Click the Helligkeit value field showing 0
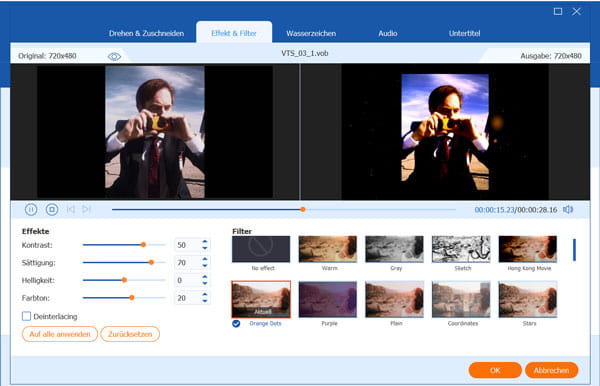The width and height of the screenshot is (600, 386). coord(188,280)
